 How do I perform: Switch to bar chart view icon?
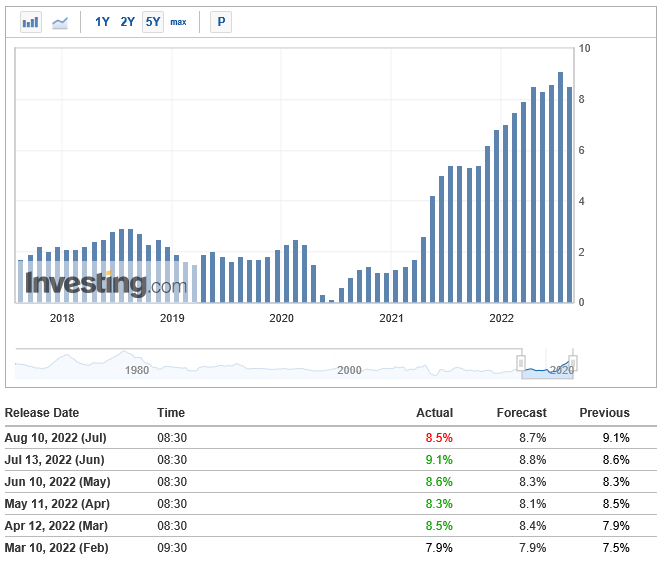[x=31, y=22]
